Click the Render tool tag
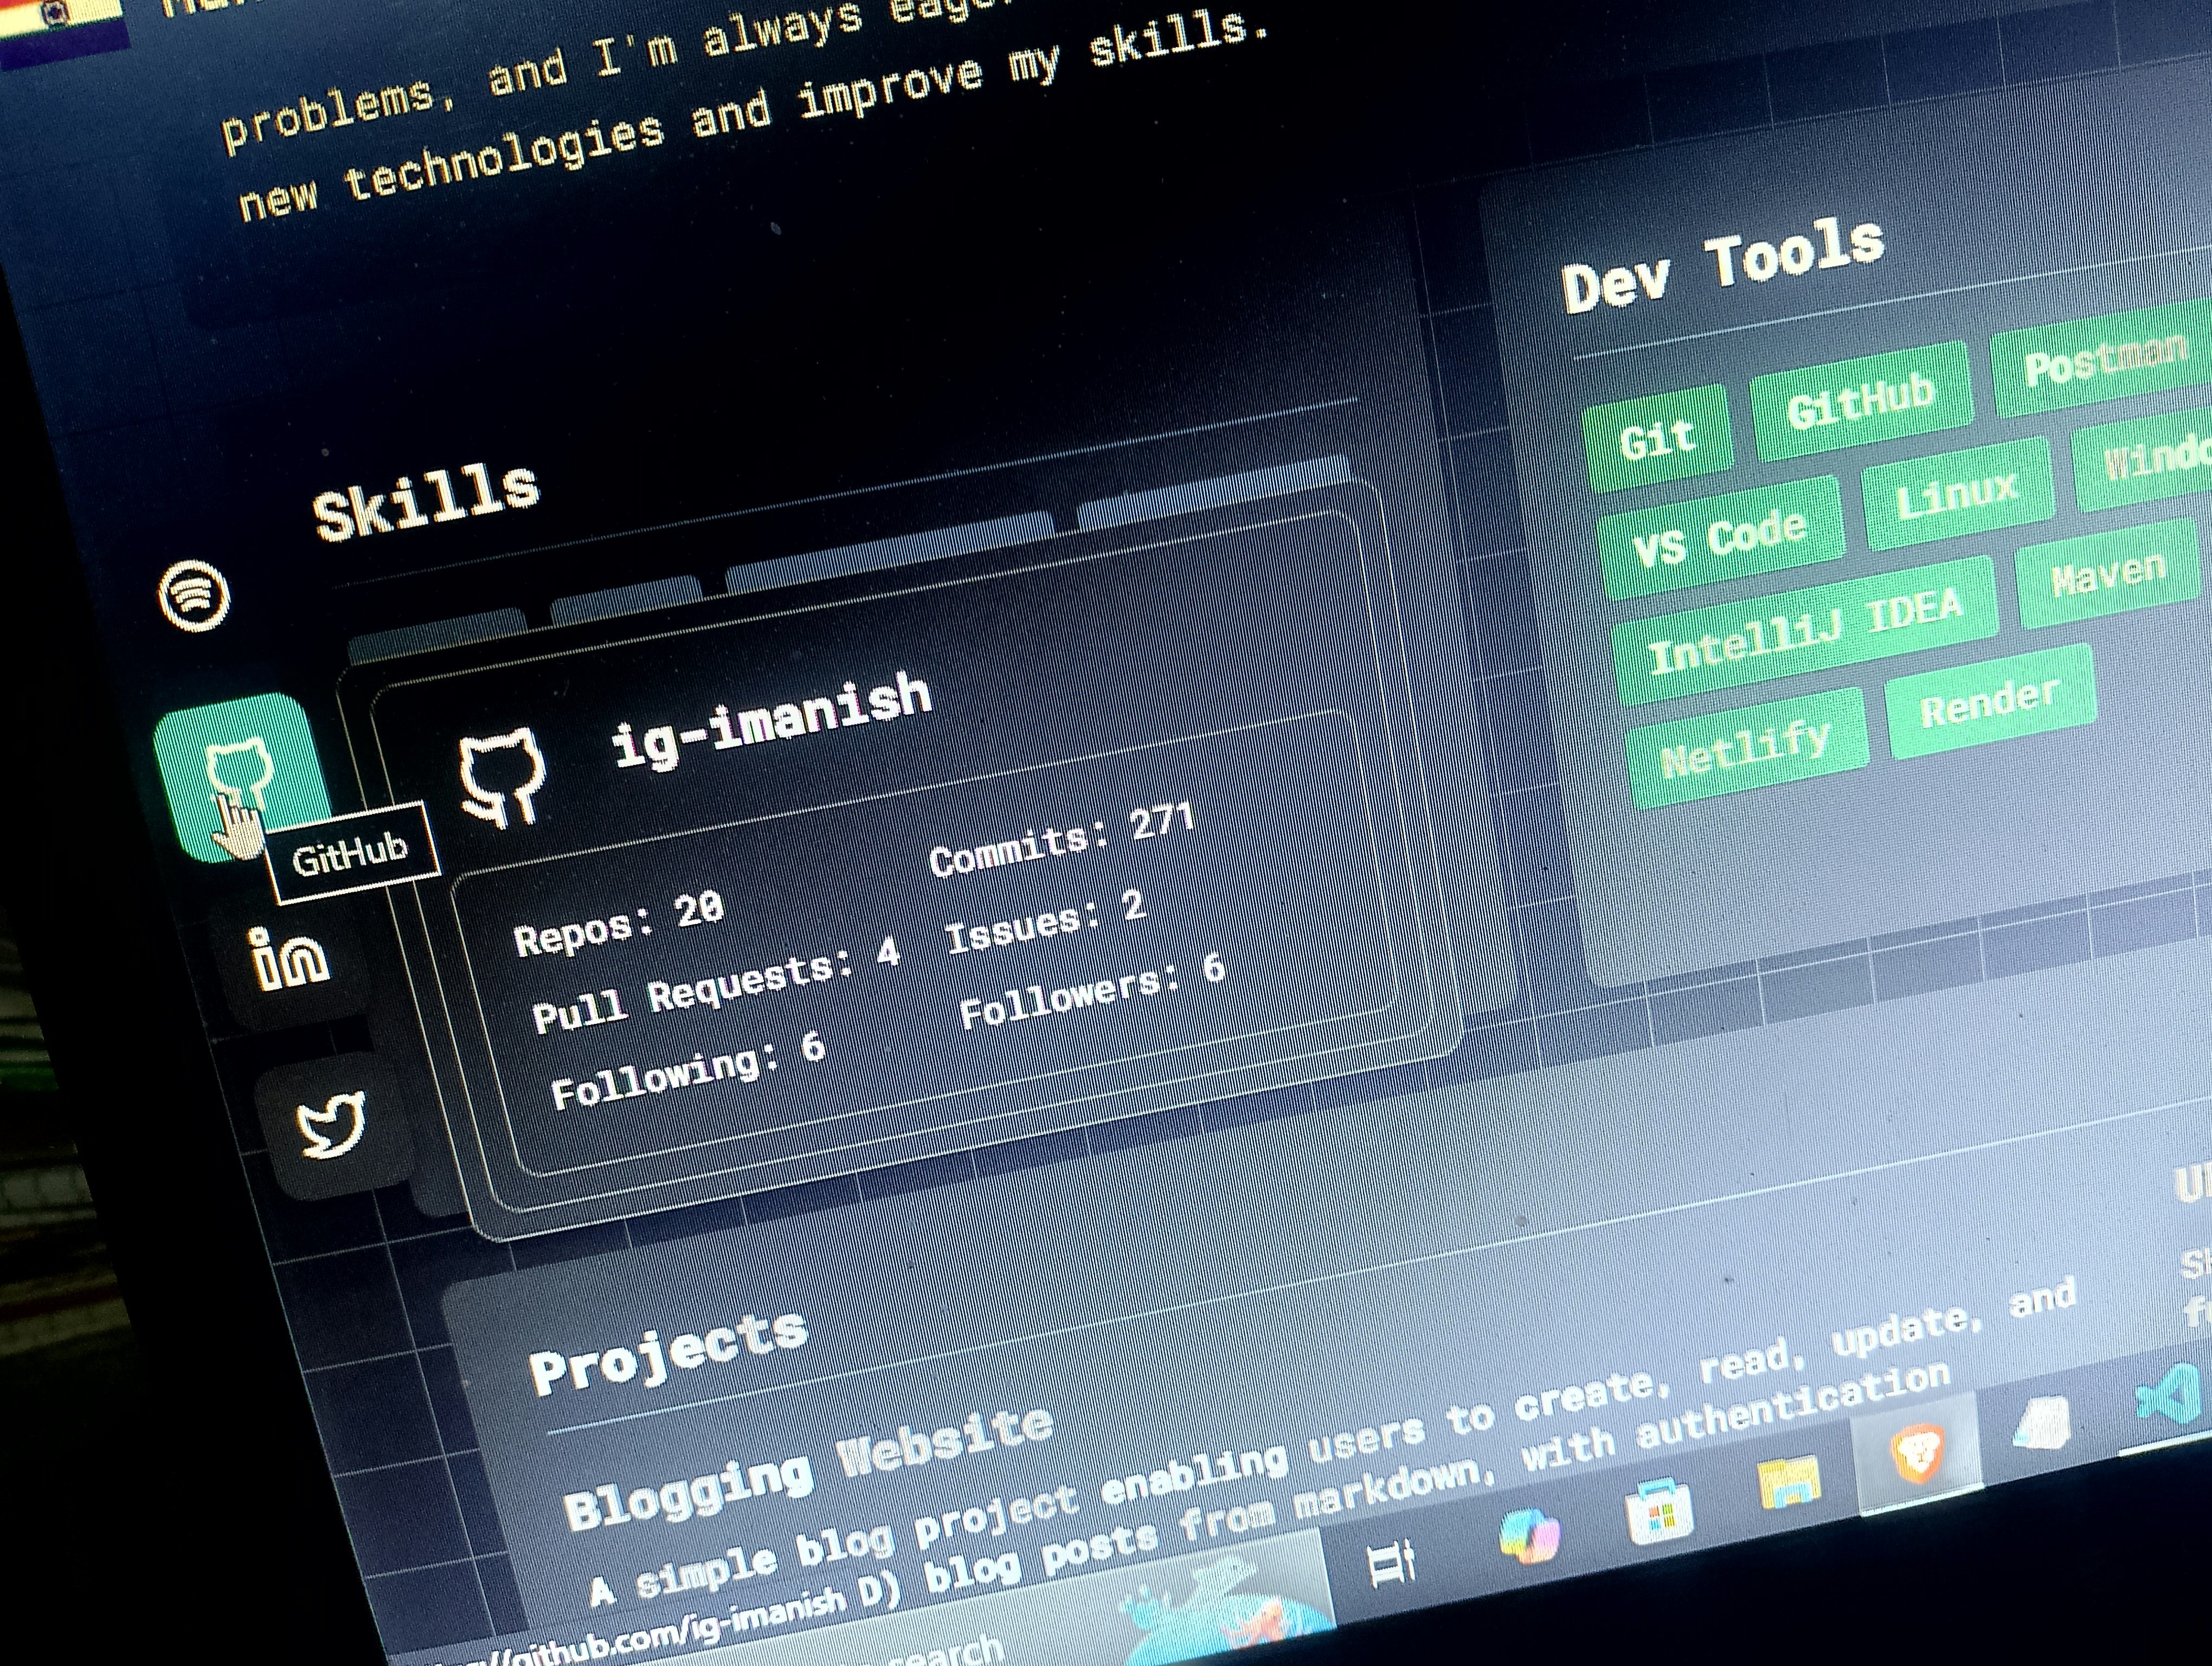The width and height of the screenshot is (2212, 1666). (1989, 704)
